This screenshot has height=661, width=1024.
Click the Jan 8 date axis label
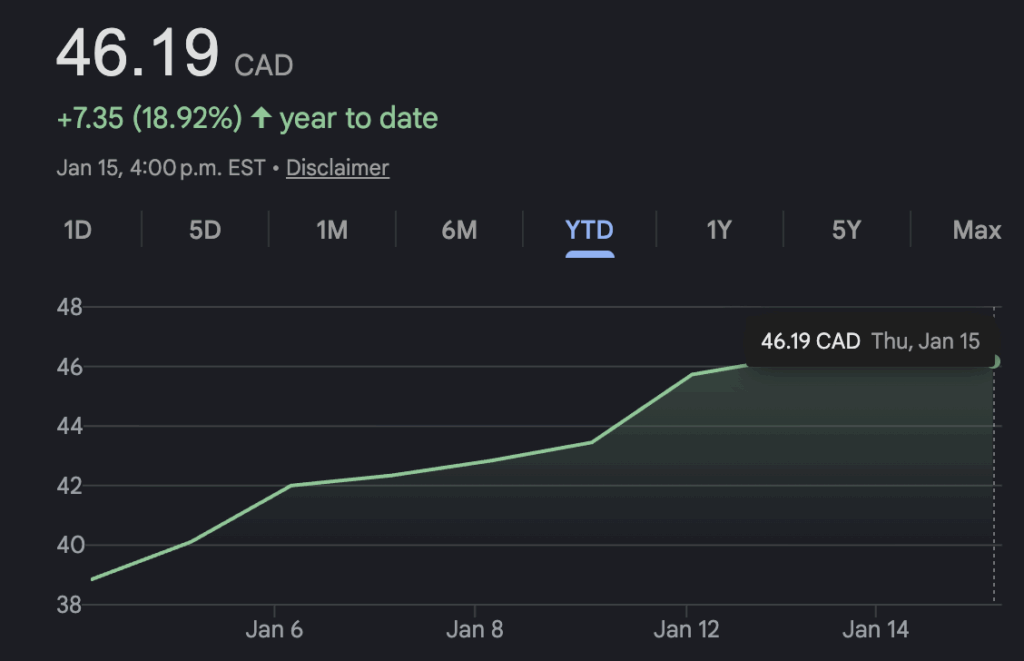coord(474,630)
